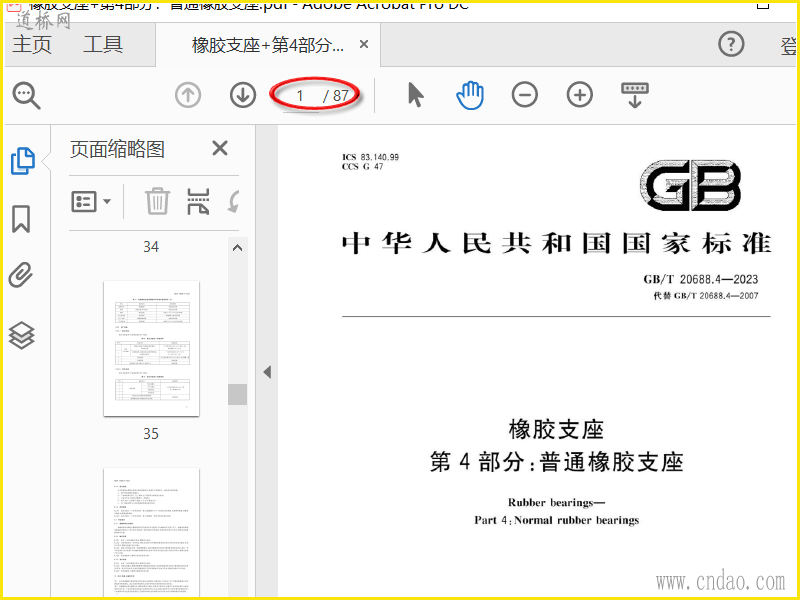This screenshot has width=800, height=600.
Task: Collapse the navigation pane with triangle
Action: tap(267, 372)
